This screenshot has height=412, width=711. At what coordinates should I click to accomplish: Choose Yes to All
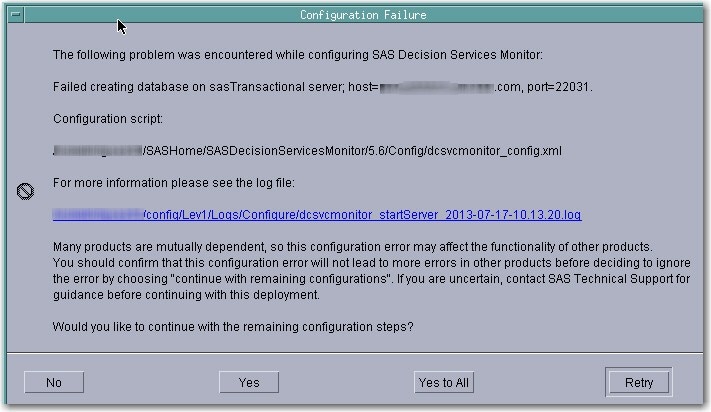444,382
